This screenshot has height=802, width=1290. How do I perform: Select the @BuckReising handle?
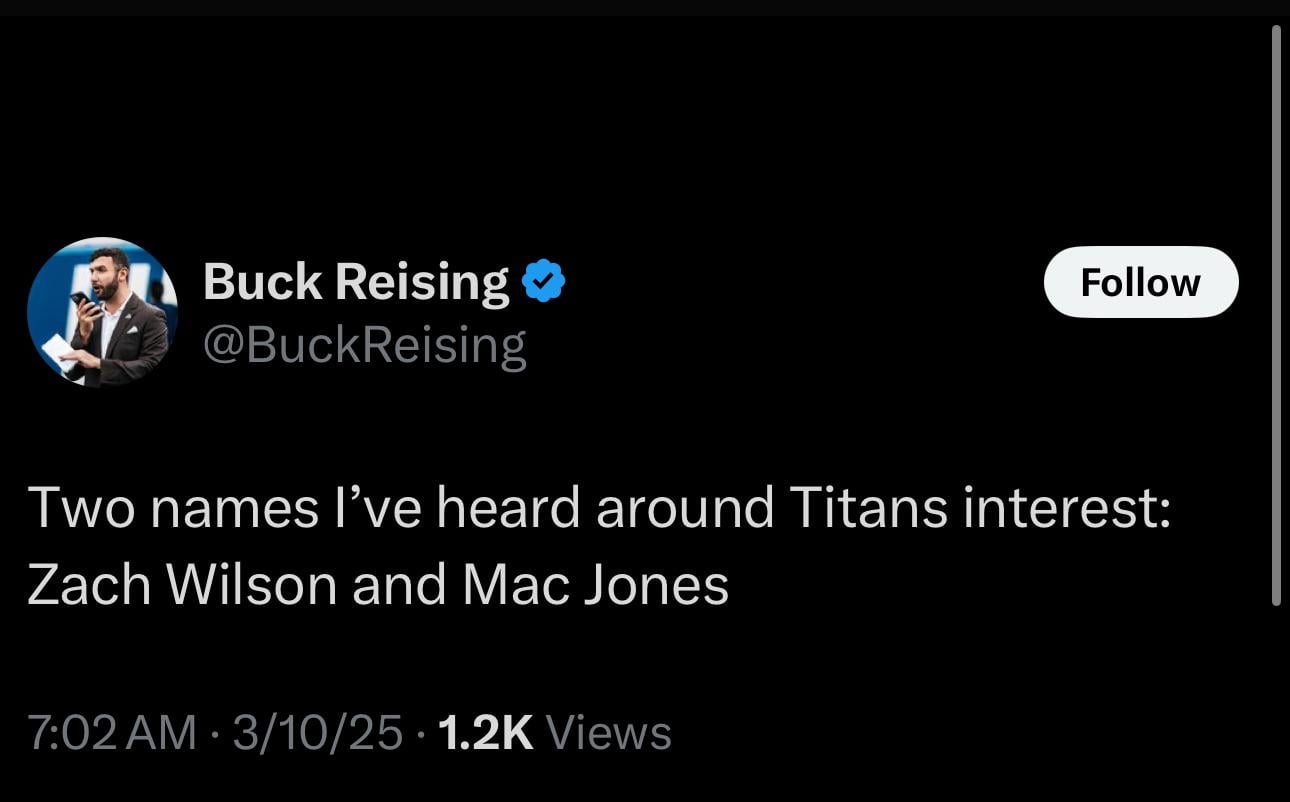pyautogui.click(x=363, y=343)
